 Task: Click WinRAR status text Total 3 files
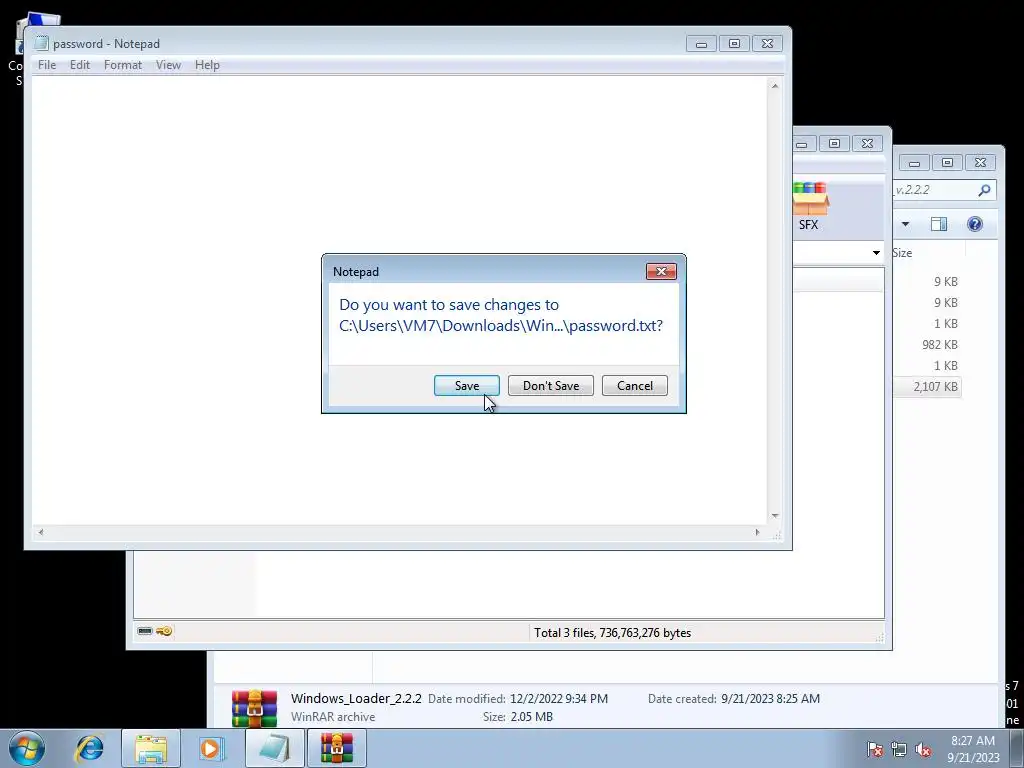(x=612, y=632)
